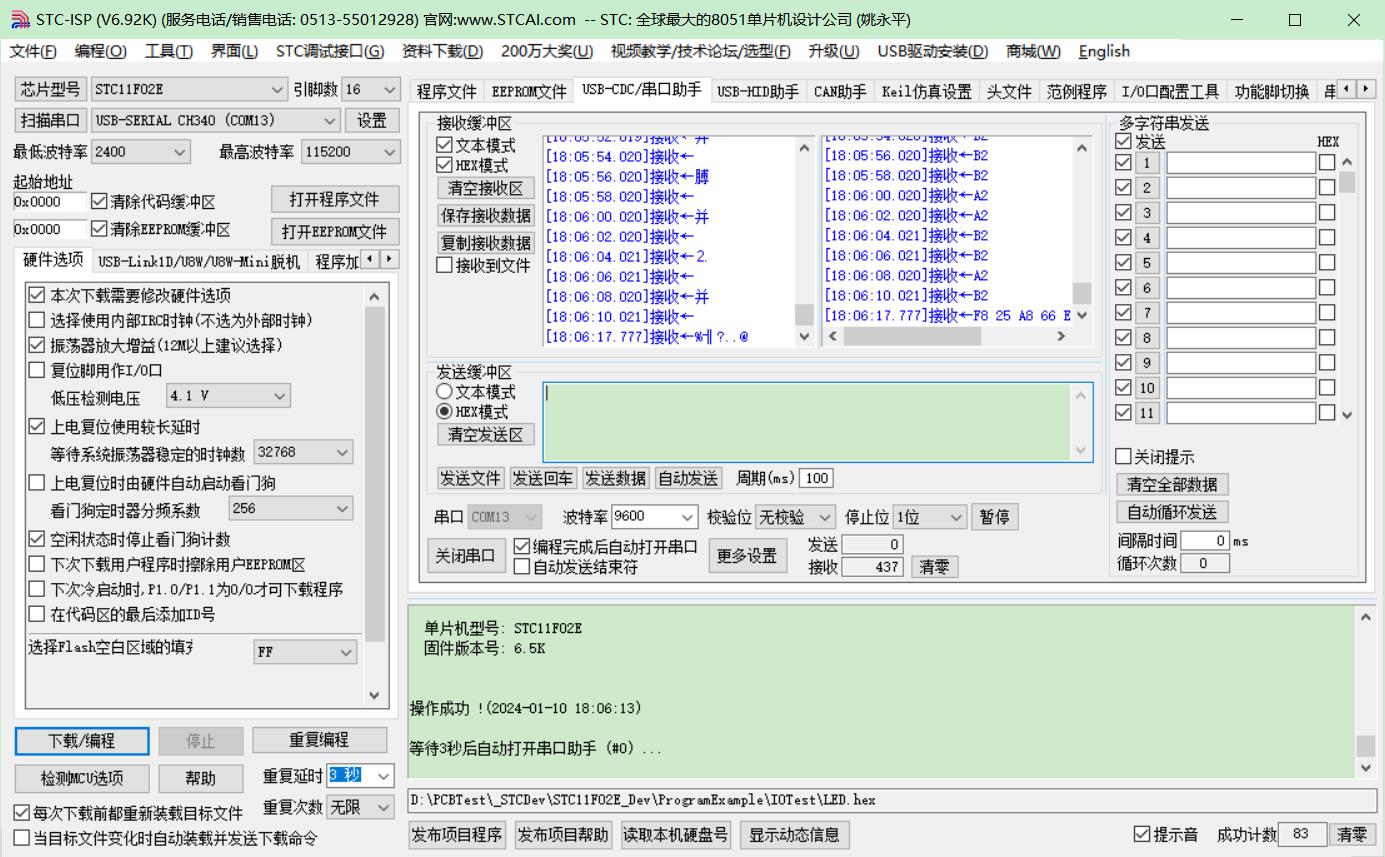Viewport: 1385px width, 857px height.
Task: Click hardware options tab strip left arrow
Action: pyautogui.click(x=371, y=259)
